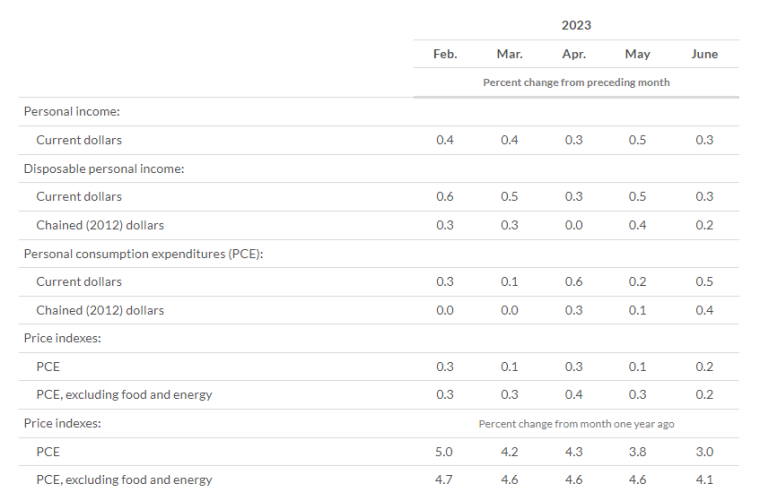760x501 pixels.
Task: Select June personal income value 0.3
Action: 704,140
